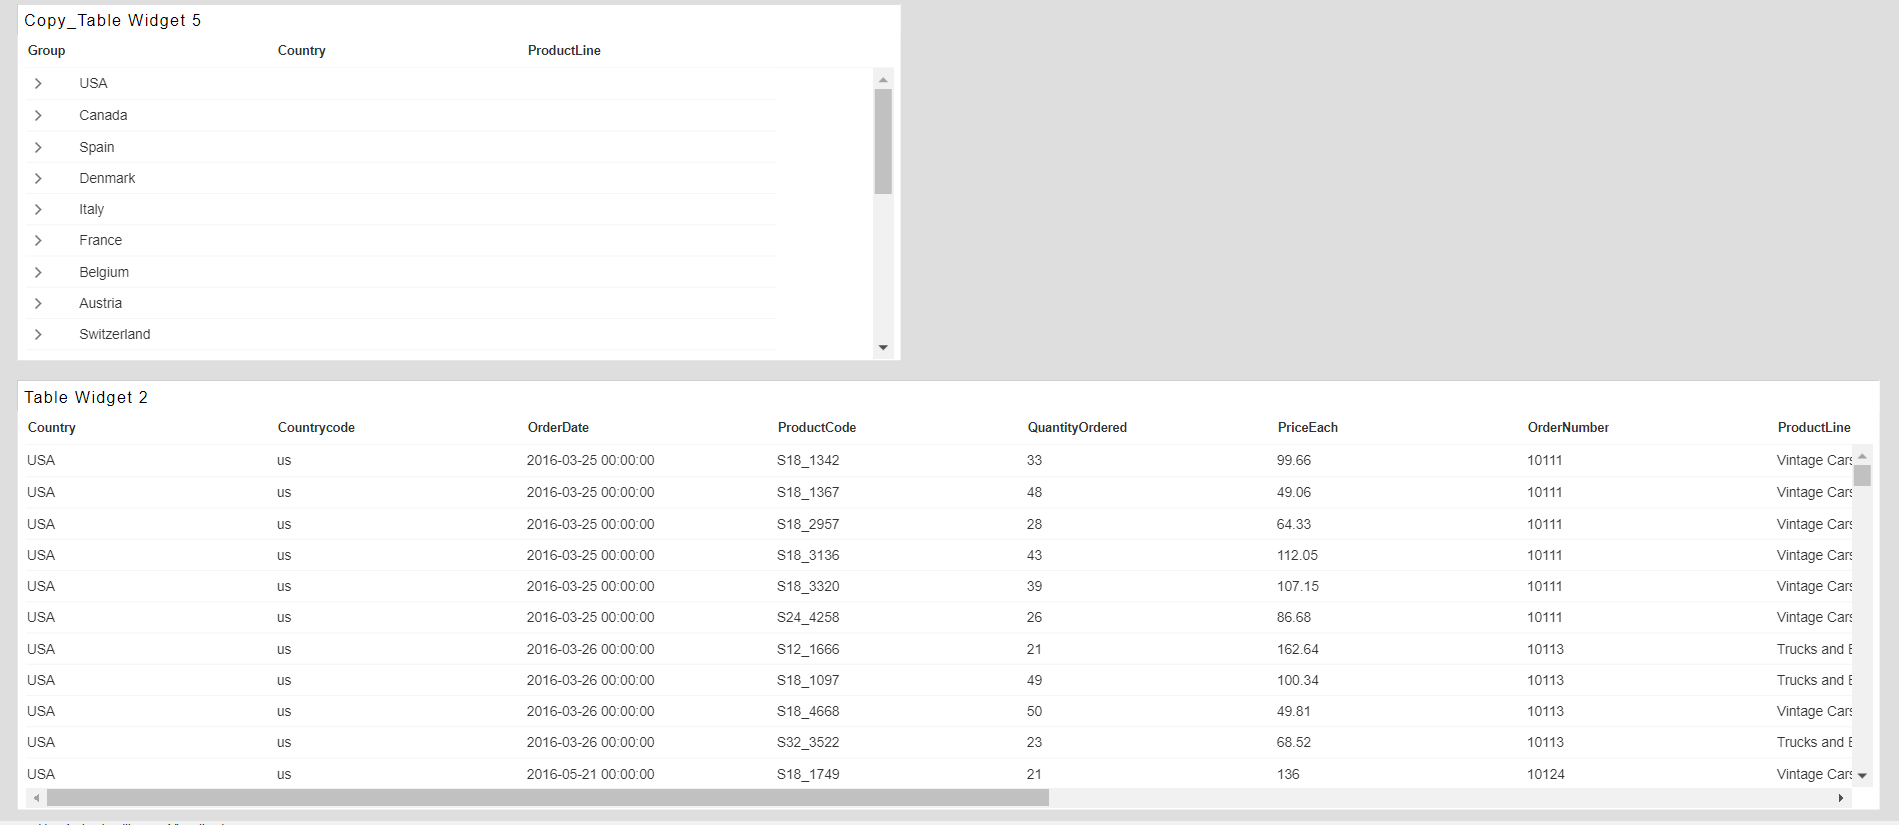Click scroll up arrow in top table

(883, 79)
